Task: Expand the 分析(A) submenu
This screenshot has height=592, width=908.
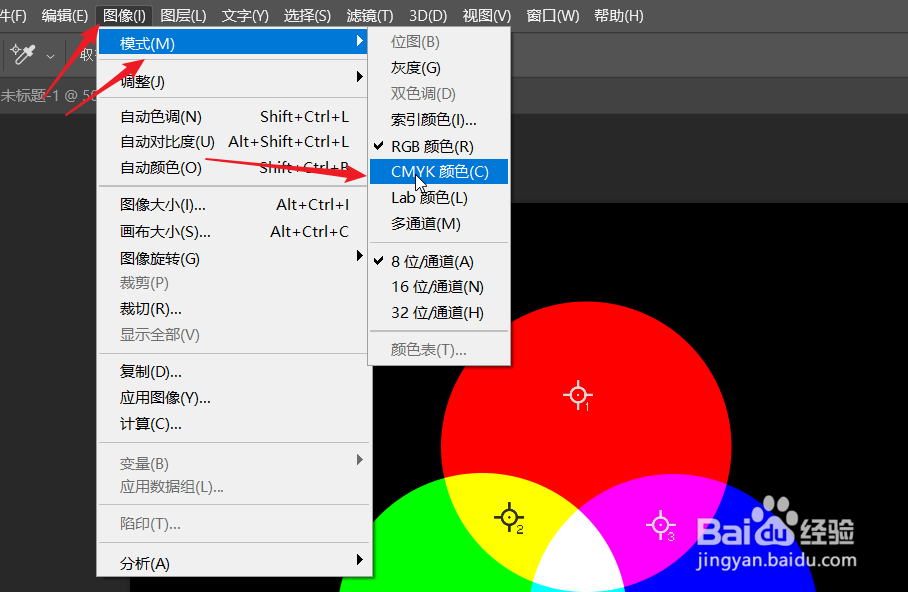Action: tap(233, 563)
